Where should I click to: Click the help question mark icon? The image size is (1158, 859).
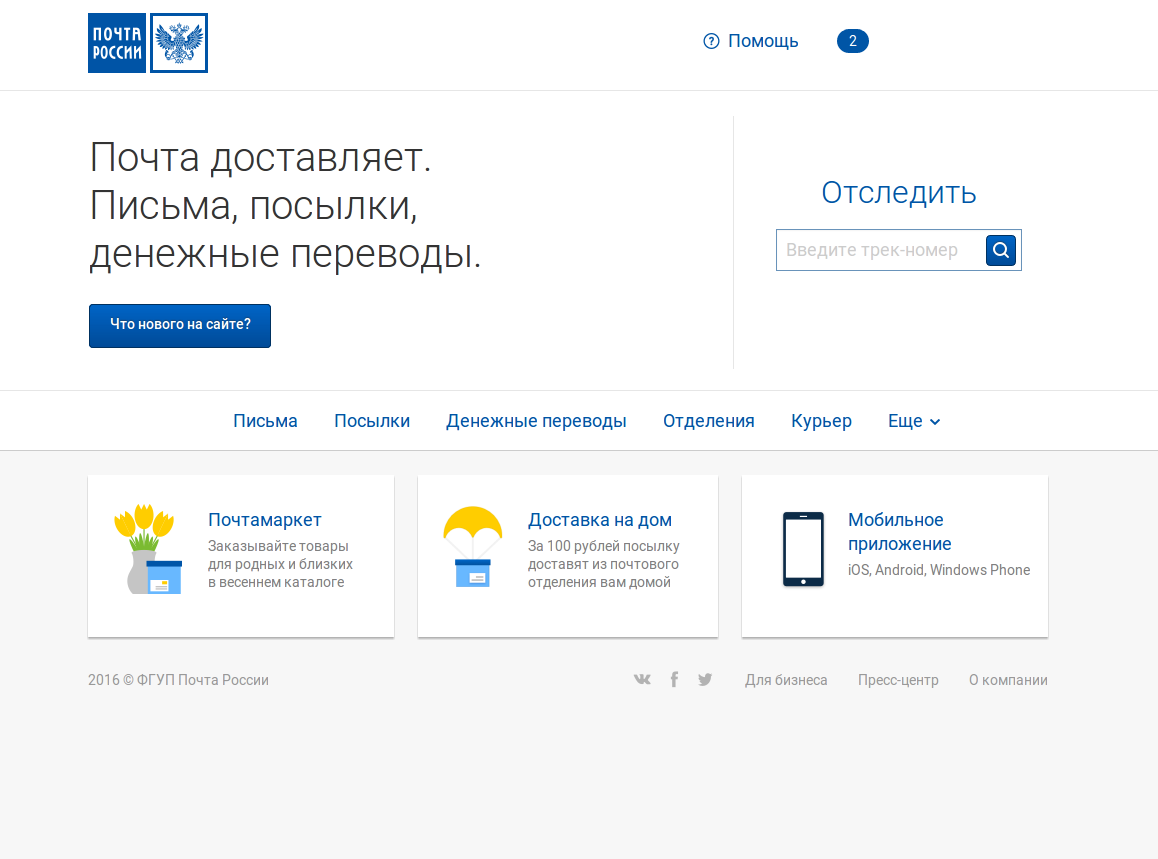(x=711, y=41)
